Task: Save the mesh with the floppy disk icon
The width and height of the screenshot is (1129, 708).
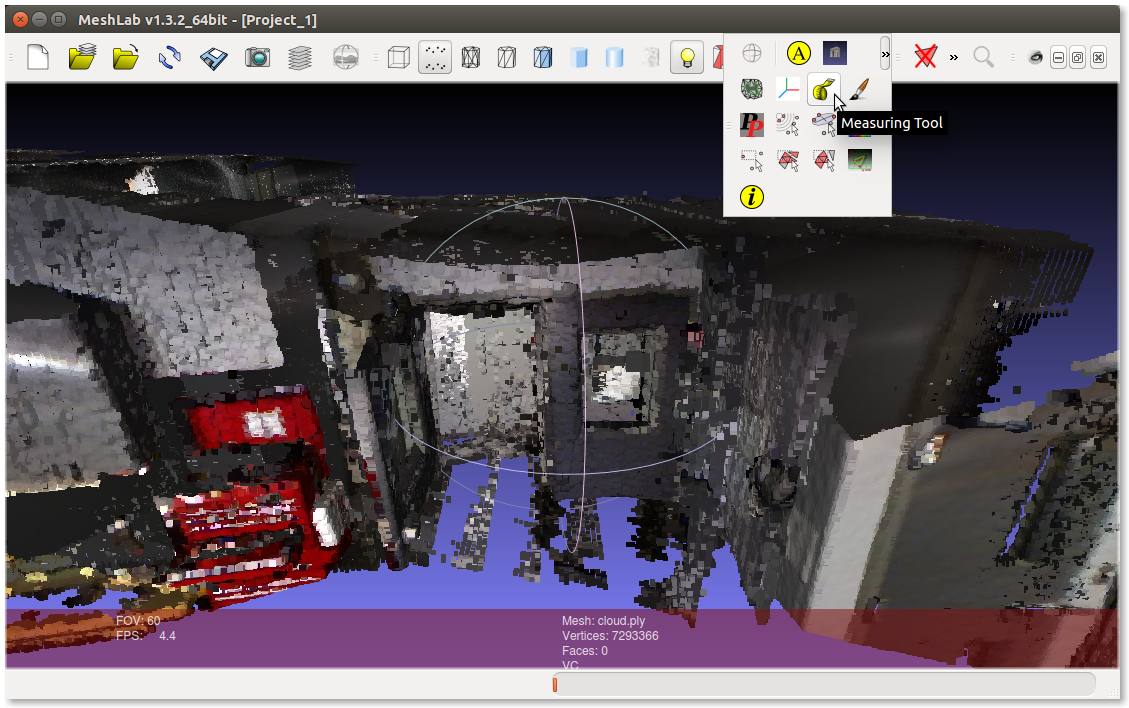Action: [213, 57]
